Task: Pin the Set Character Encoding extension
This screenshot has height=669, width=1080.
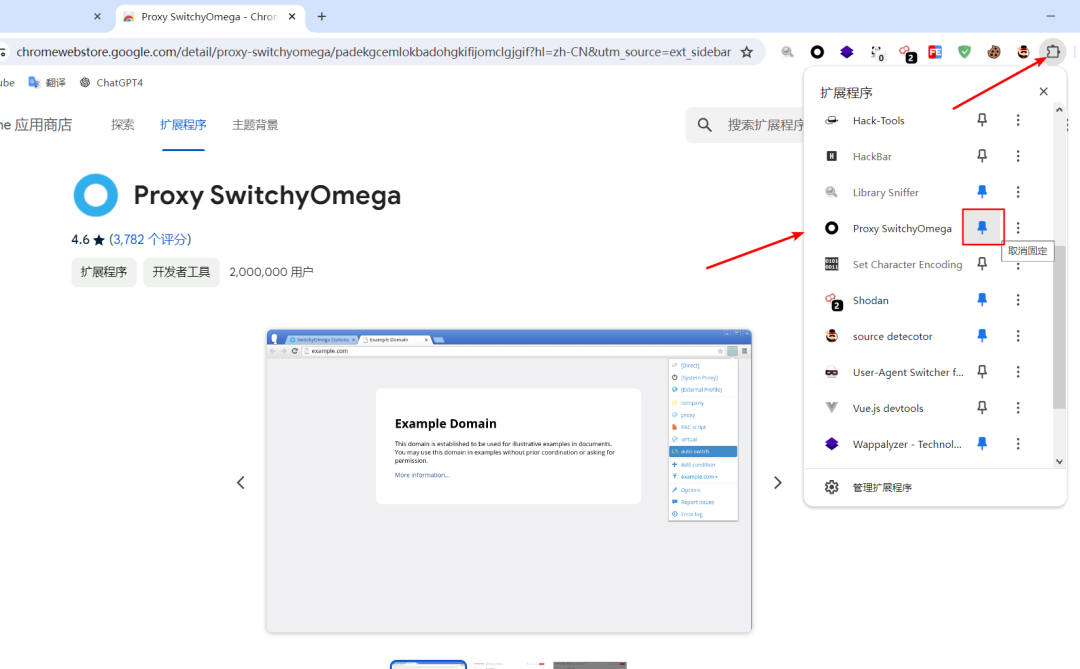Action: [982, 264]
